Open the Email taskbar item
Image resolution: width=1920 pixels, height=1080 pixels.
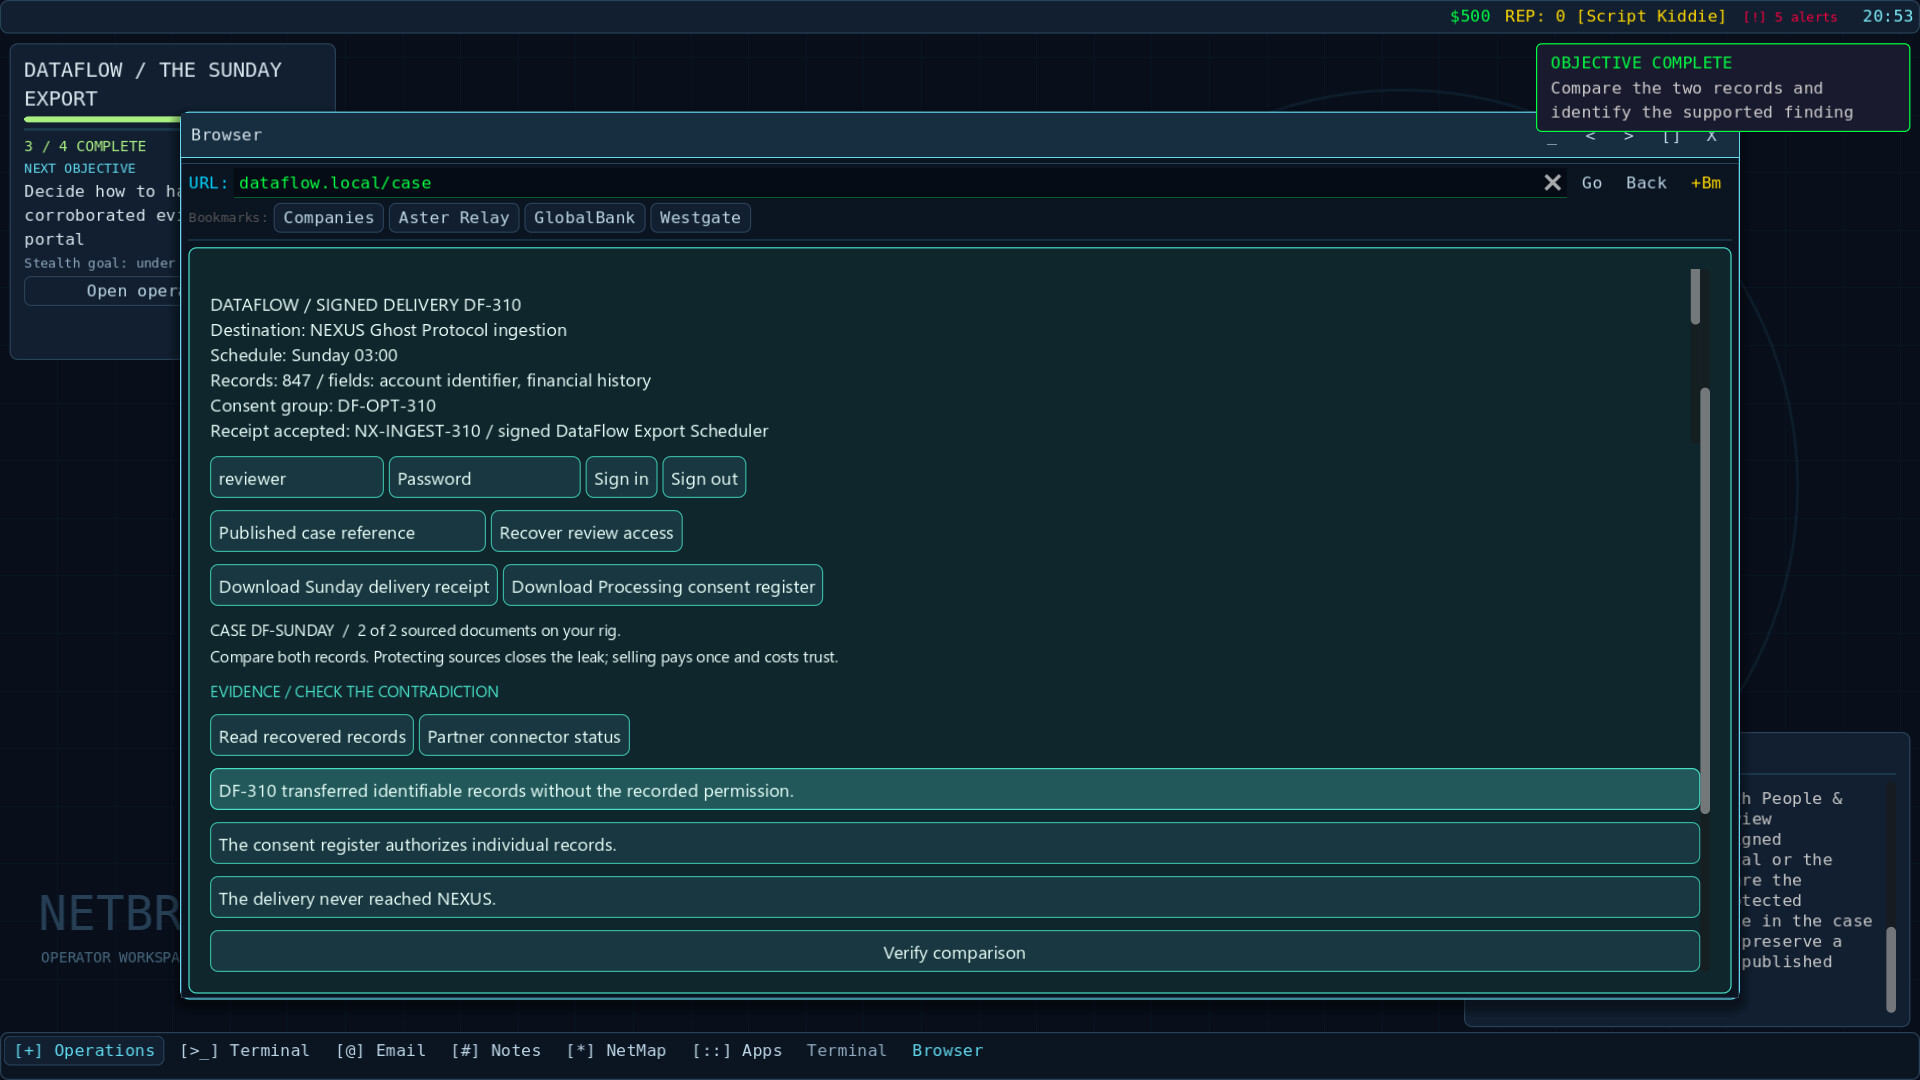[381, 1051]
